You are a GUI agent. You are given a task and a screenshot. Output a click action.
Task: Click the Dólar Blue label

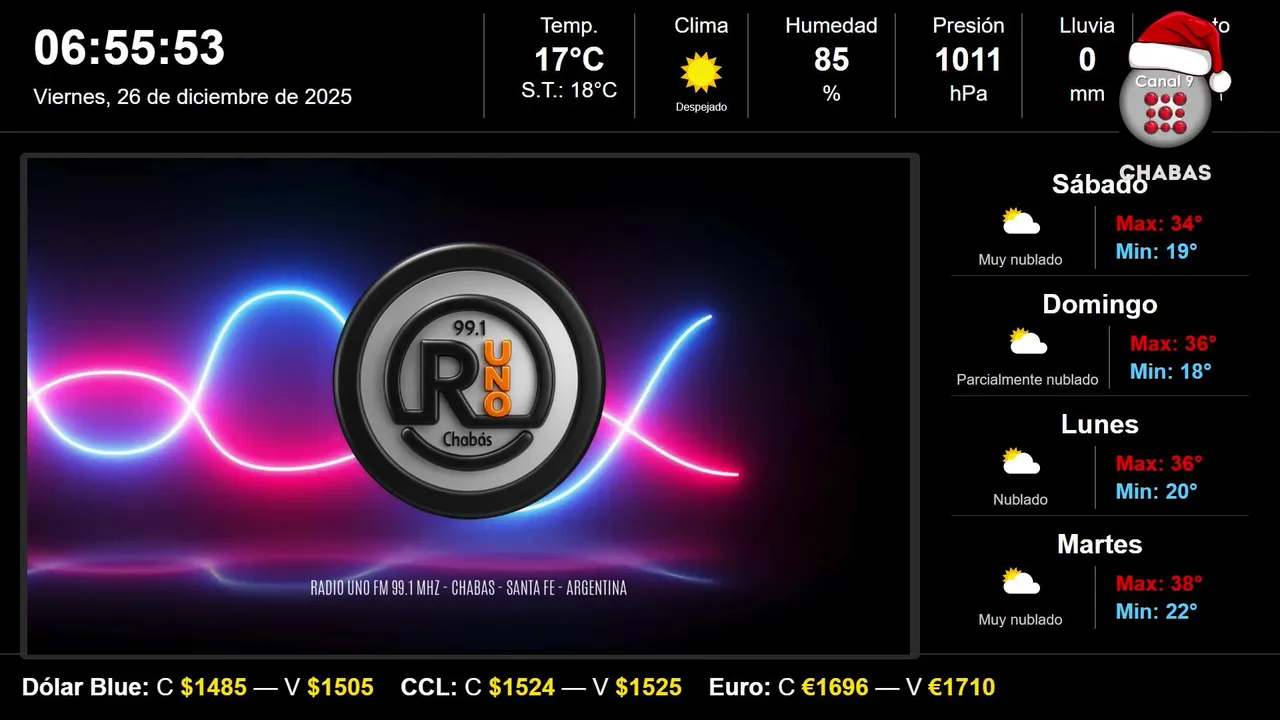tap(85, 687)
